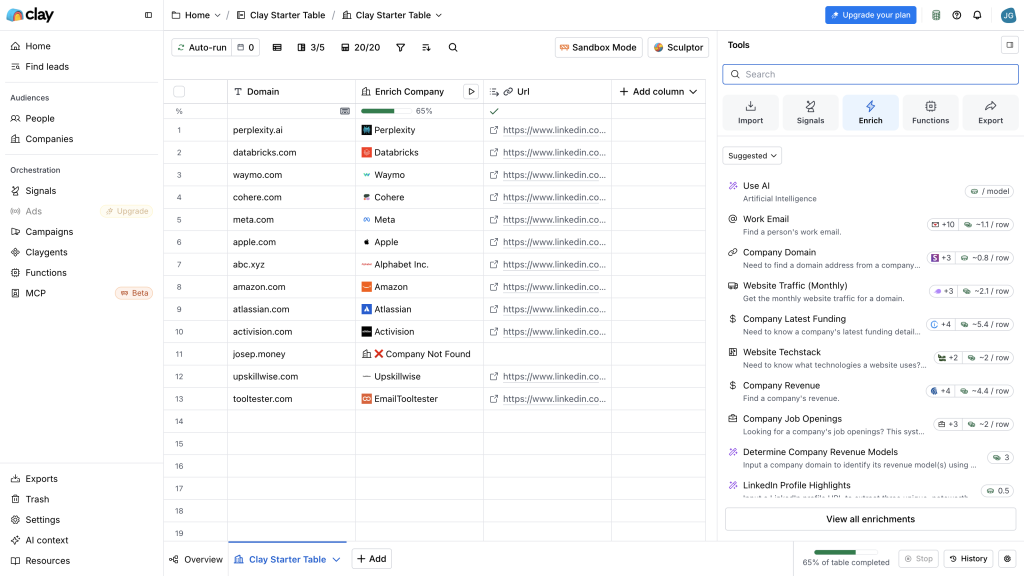
Task: Select Use AI enrichment
Action: (871, 191)
